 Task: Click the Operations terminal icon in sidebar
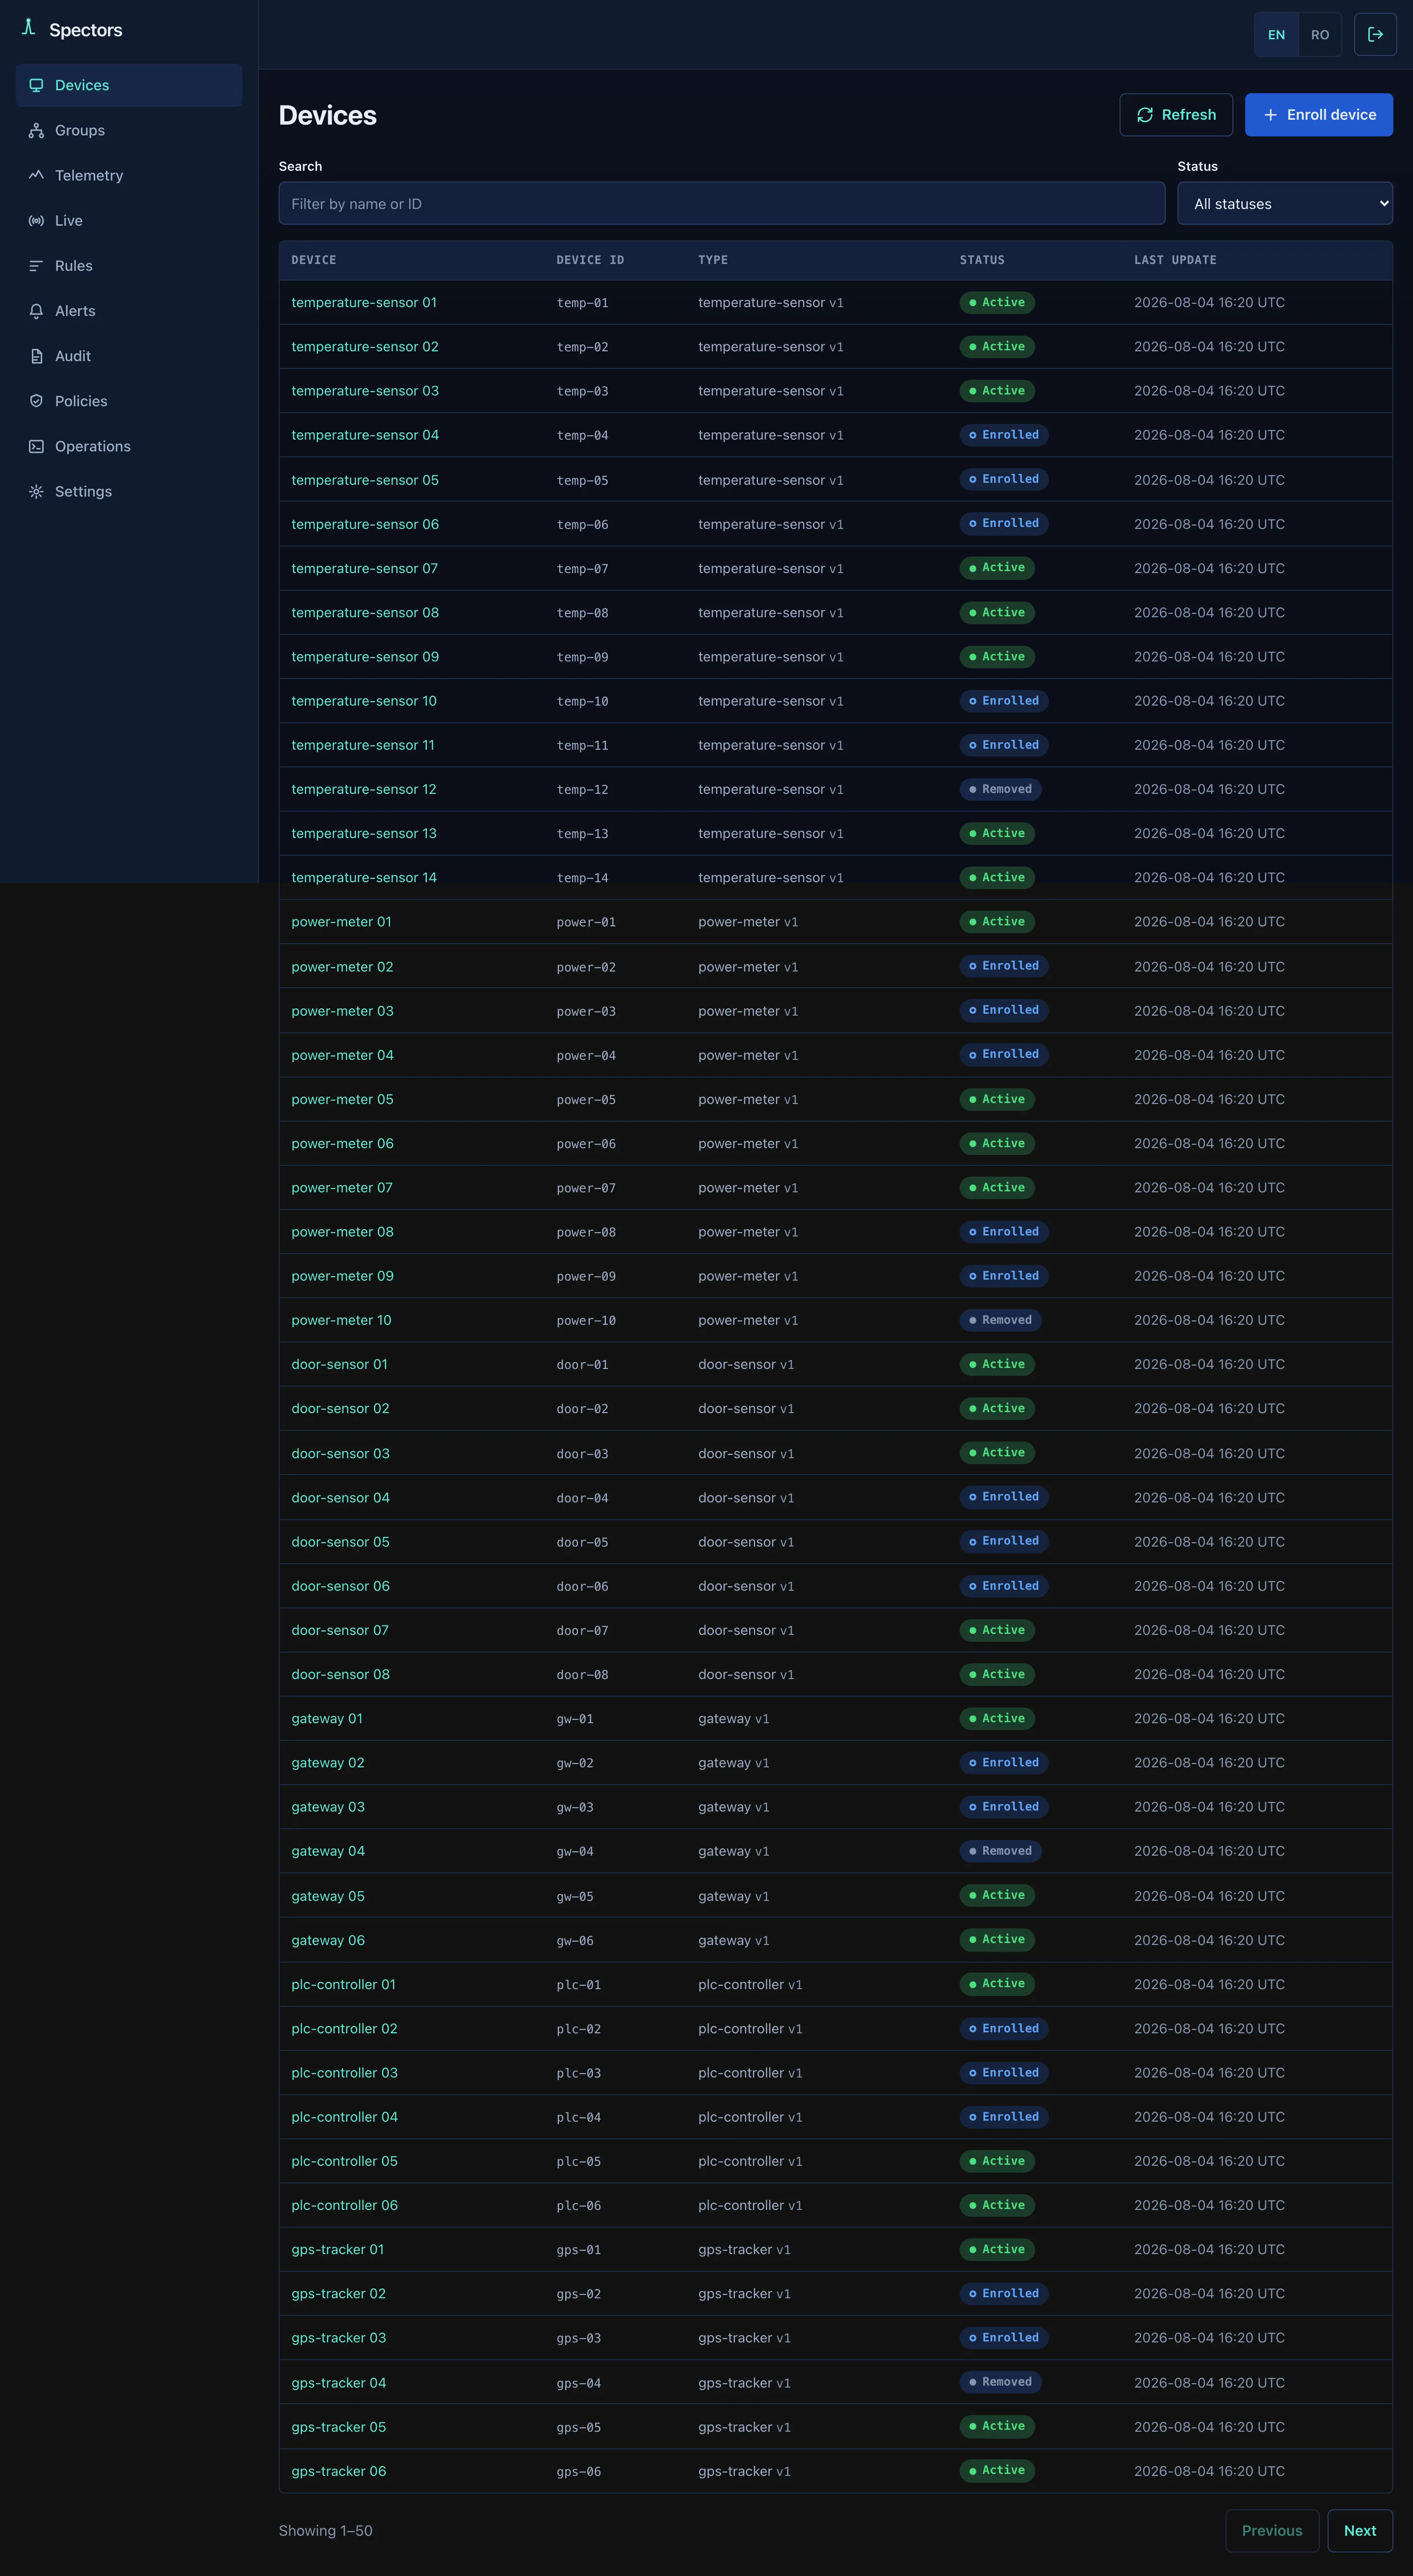(36, 446)
